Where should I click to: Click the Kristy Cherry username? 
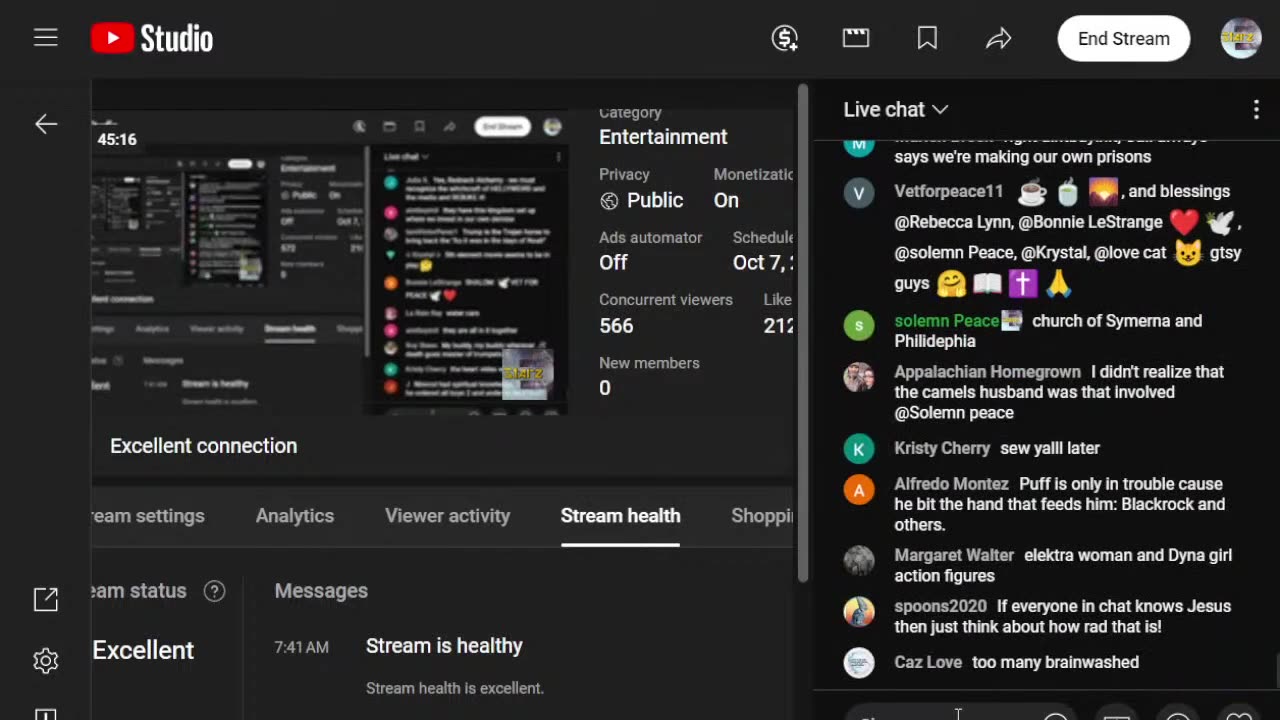pos(942,448)
